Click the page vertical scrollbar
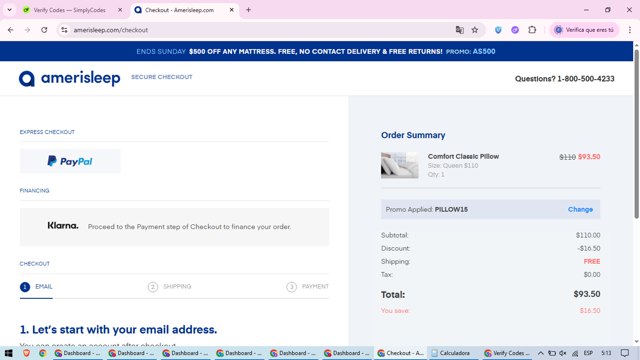Image resolution: width=640 pixels, height=360 pixels. pos(636,135)
